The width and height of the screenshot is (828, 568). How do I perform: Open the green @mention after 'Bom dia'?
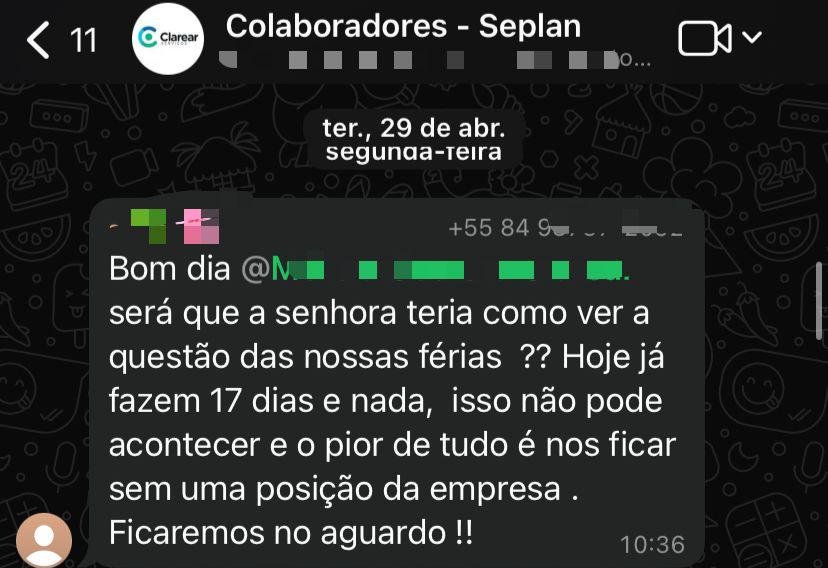click(435, 269)
